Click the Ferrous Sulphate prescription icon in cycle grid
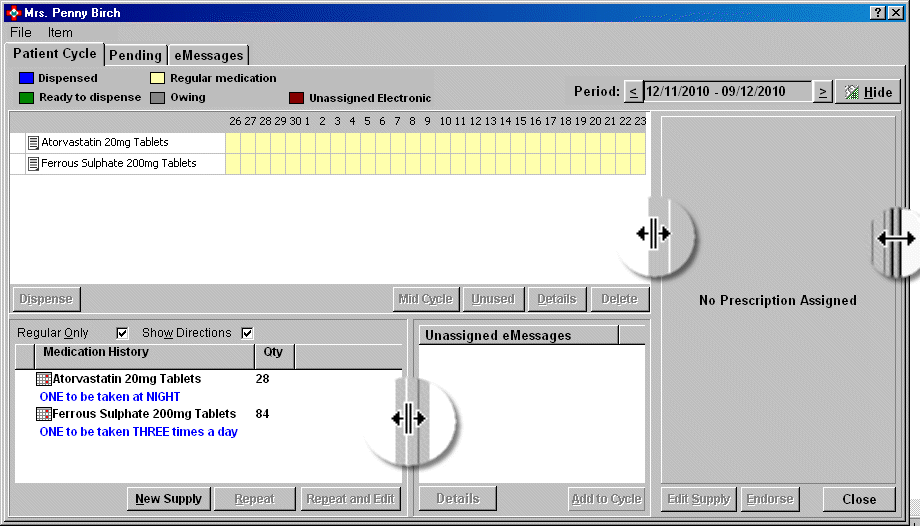 click(x=34, y=163)
